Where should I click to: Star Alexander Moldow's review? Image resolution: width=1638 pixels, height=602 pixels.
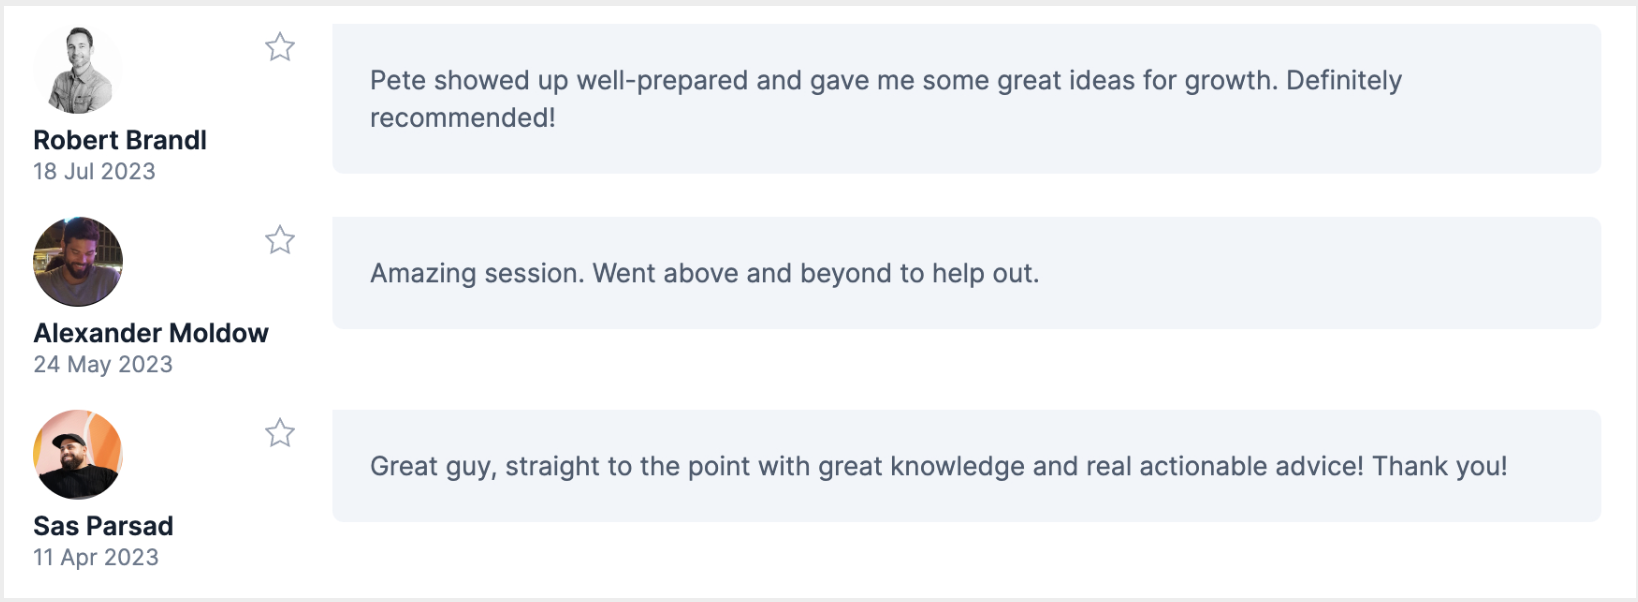280,240
